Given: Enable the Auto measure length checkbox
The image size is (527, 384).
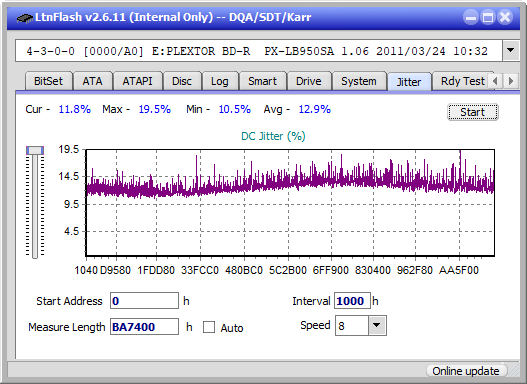Looking at the screenshot, I should coord(209,327).
